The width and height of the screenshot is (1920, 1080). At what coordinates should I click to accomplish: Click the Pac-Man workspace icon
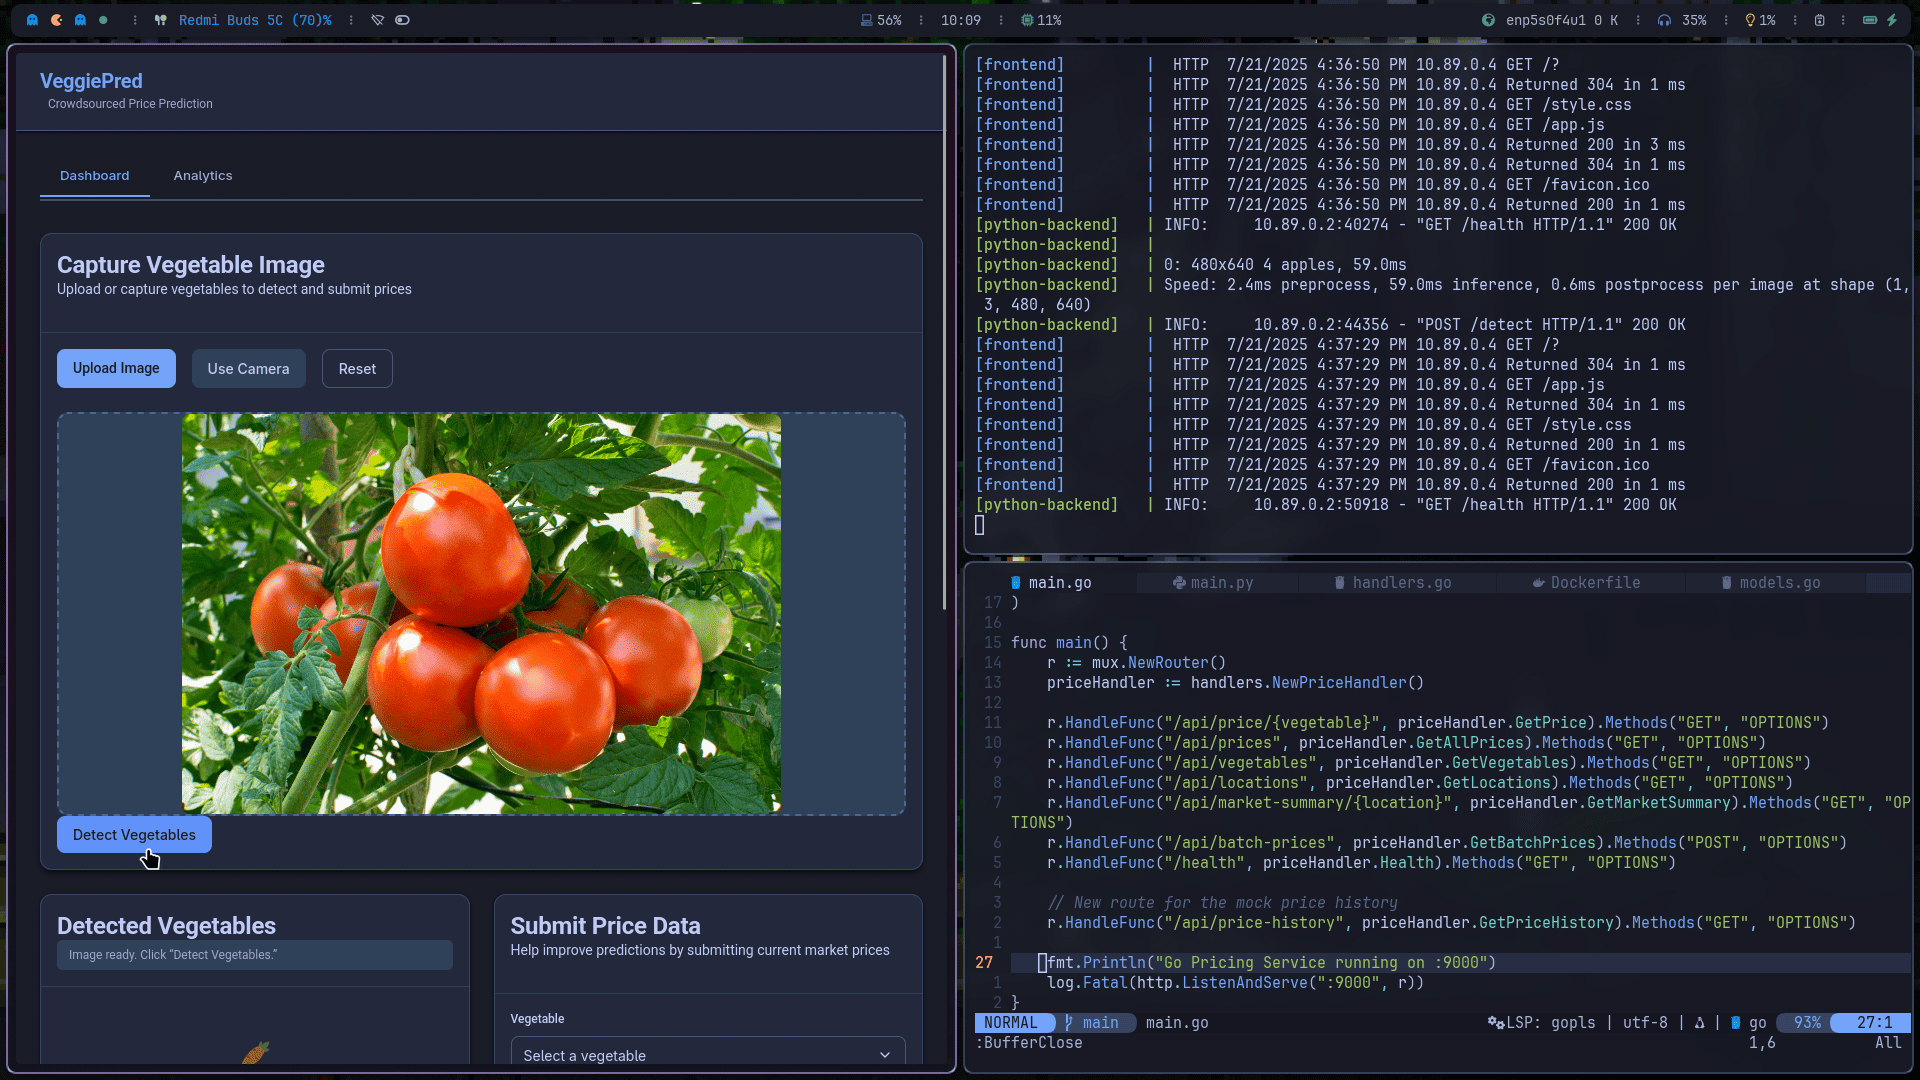(x=57, y=20)
